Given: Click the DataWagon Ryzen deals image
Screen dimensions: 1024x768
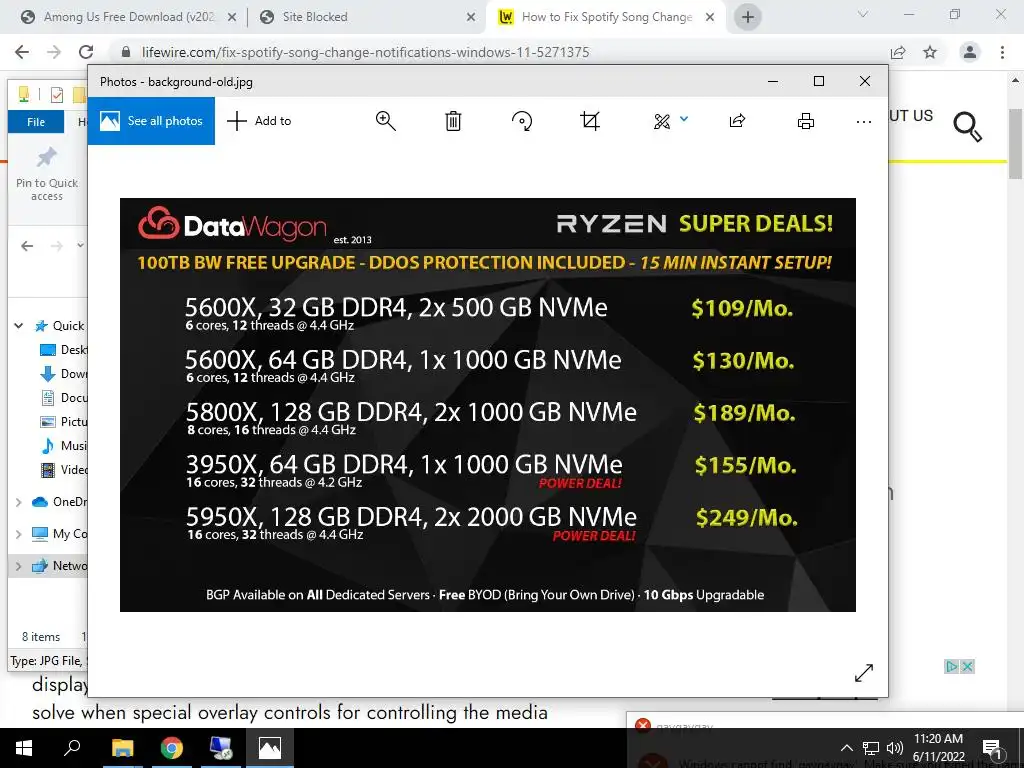Looking at the screenshot, I should (488, 405).
